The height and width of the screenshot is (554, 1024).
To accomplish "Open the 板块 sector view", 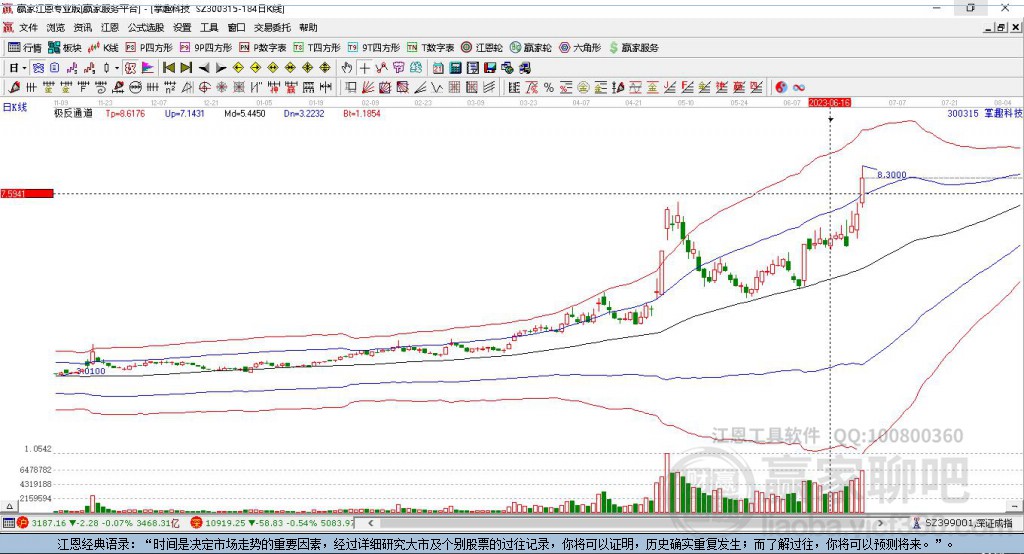I will click(65, 47).
